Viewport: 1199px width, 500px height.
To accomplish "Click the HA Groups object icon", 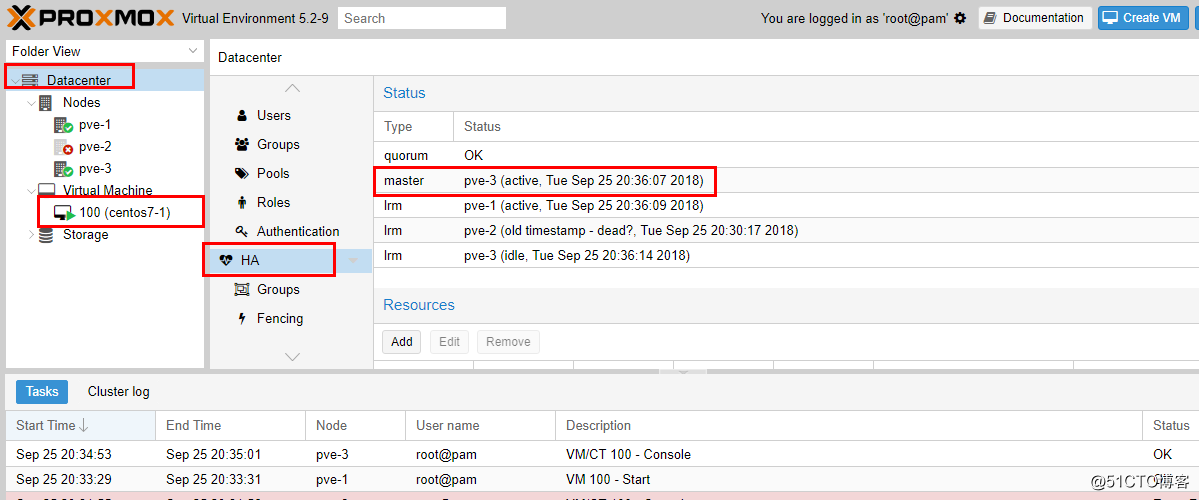I will [242, 290].
